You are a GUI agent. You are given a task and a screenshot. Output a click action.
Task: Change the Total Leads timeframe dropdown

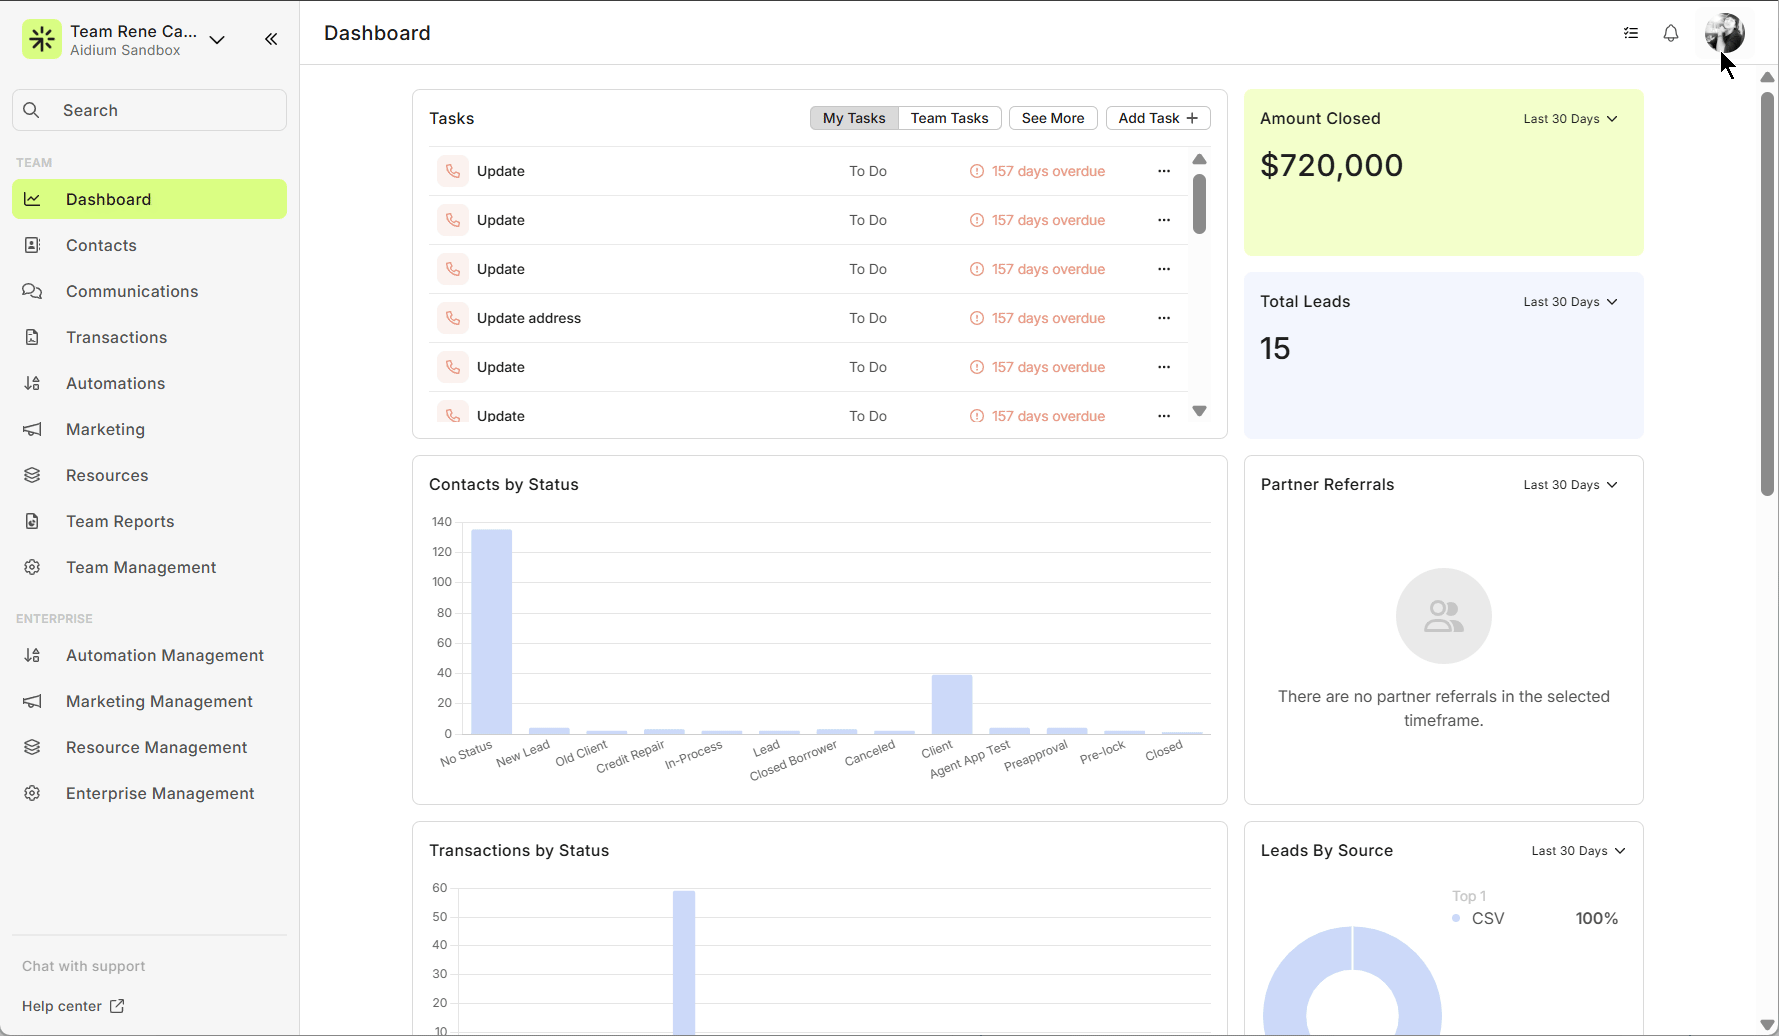coord(1570,302)
